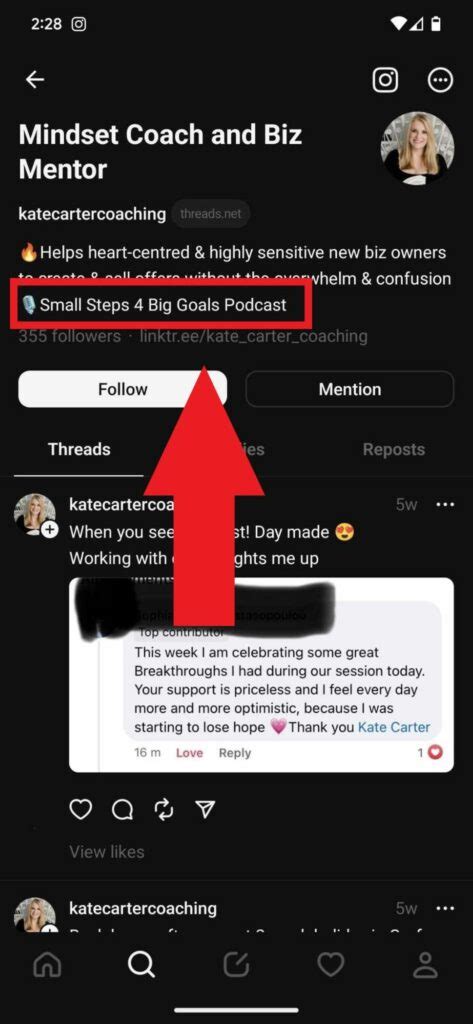Create a new thread via compose icon

(x=236, y=965)
